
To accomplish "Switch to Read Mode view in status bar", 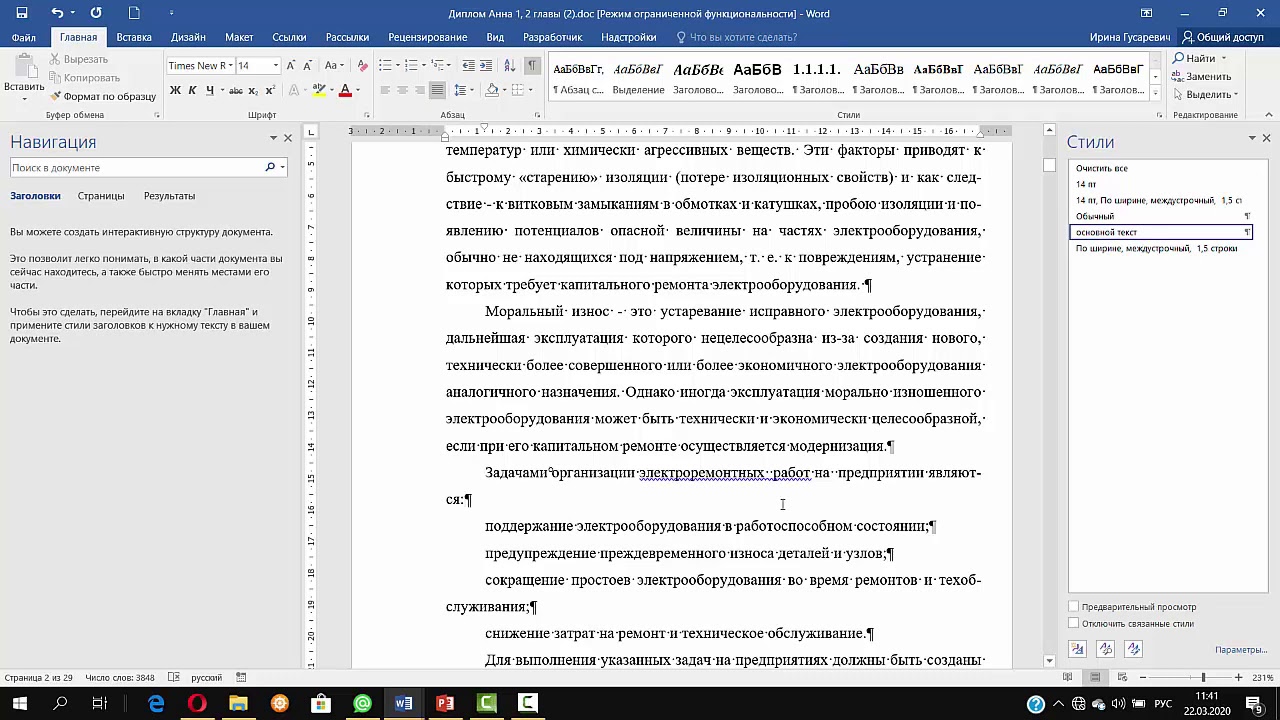I will [1069, 678].
